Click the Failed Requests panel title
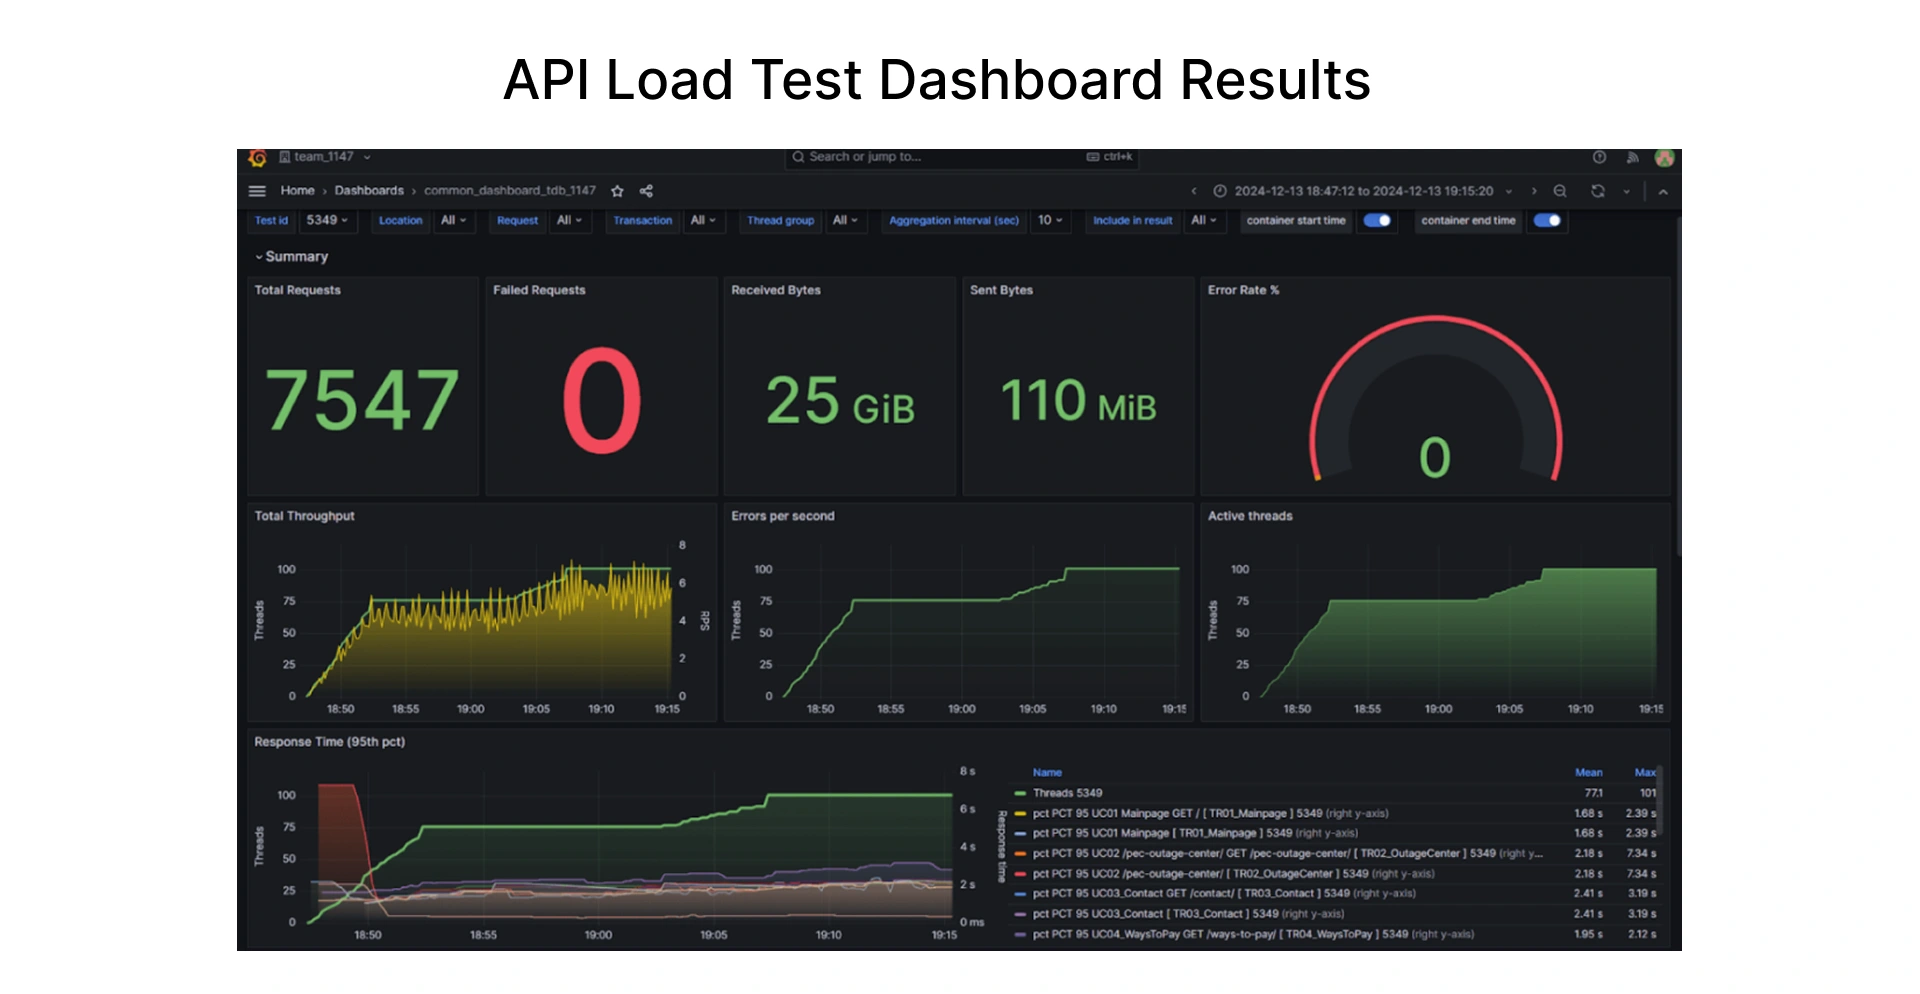Viewport: 1920px width, 994px height. pos(539,290)
